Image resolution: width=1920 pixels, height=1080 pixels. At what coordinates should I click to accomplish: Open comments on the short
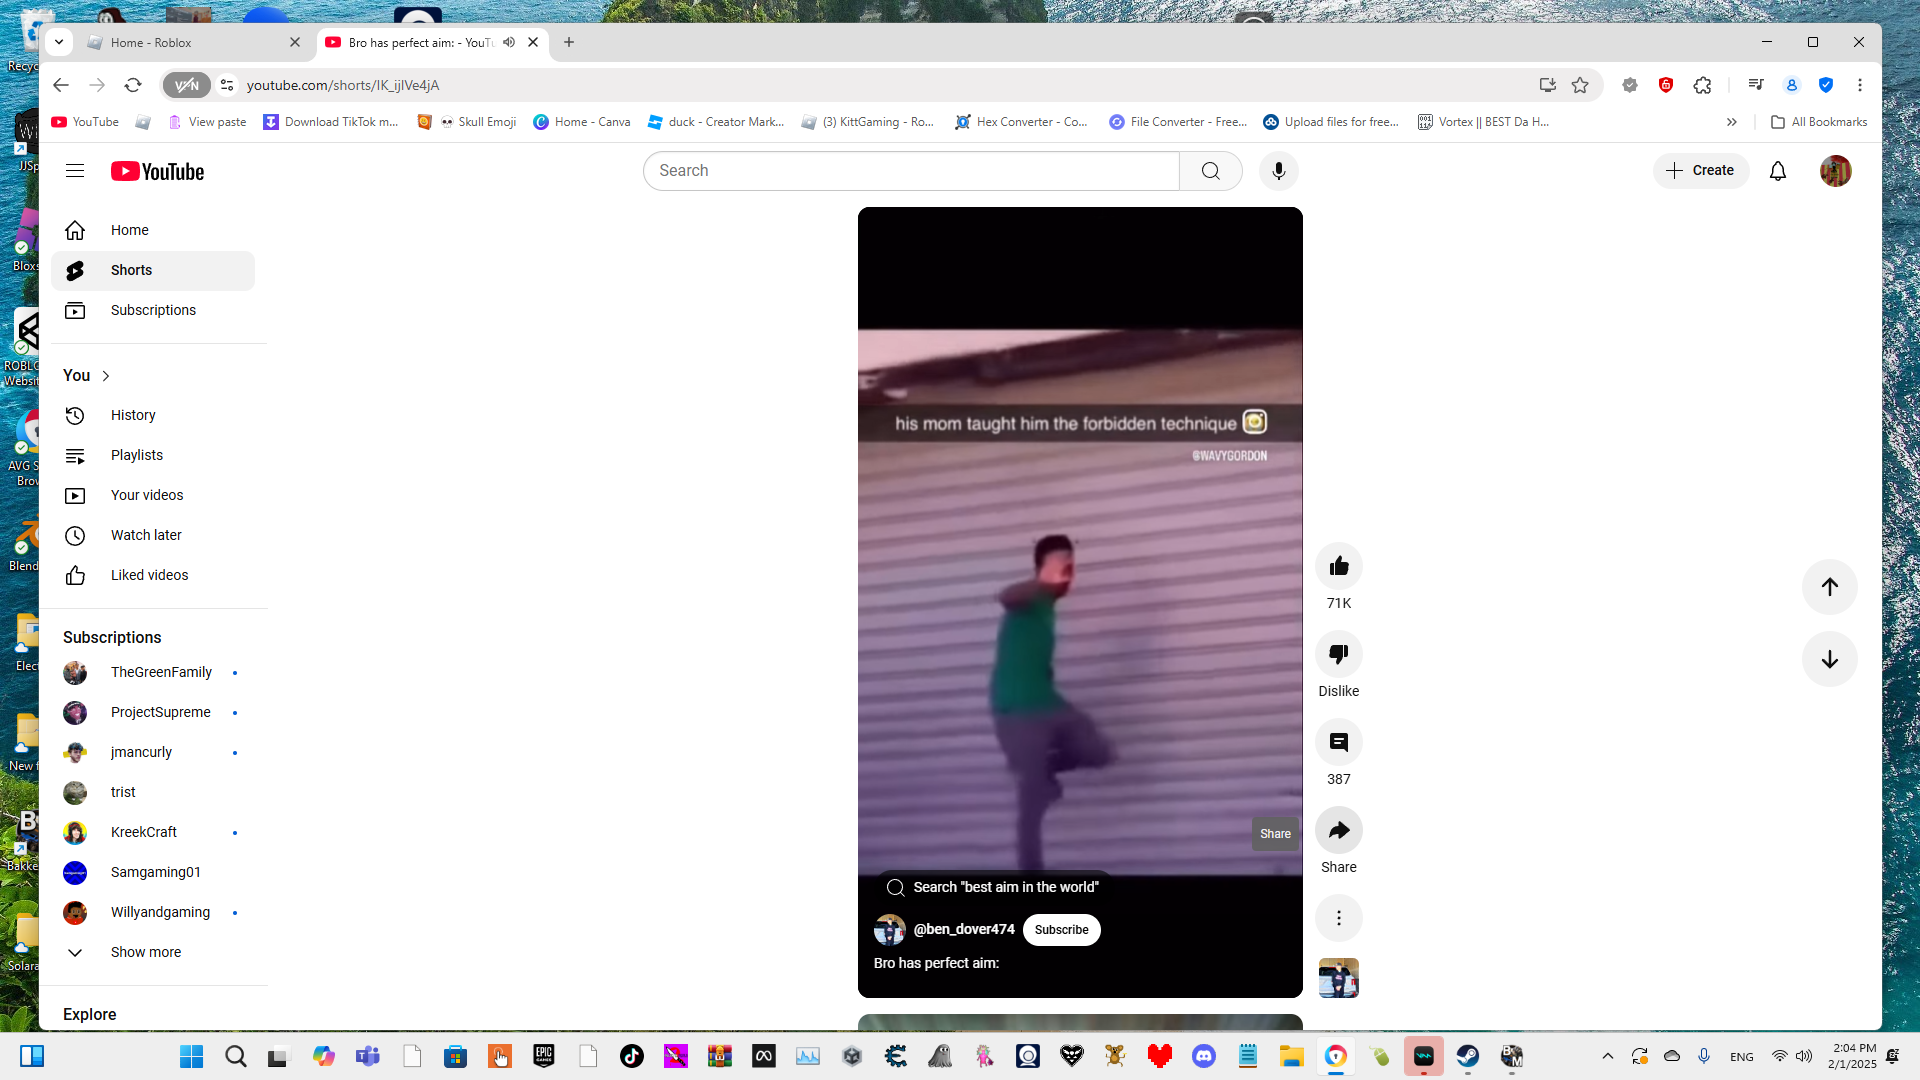[x=1338, y=743]
